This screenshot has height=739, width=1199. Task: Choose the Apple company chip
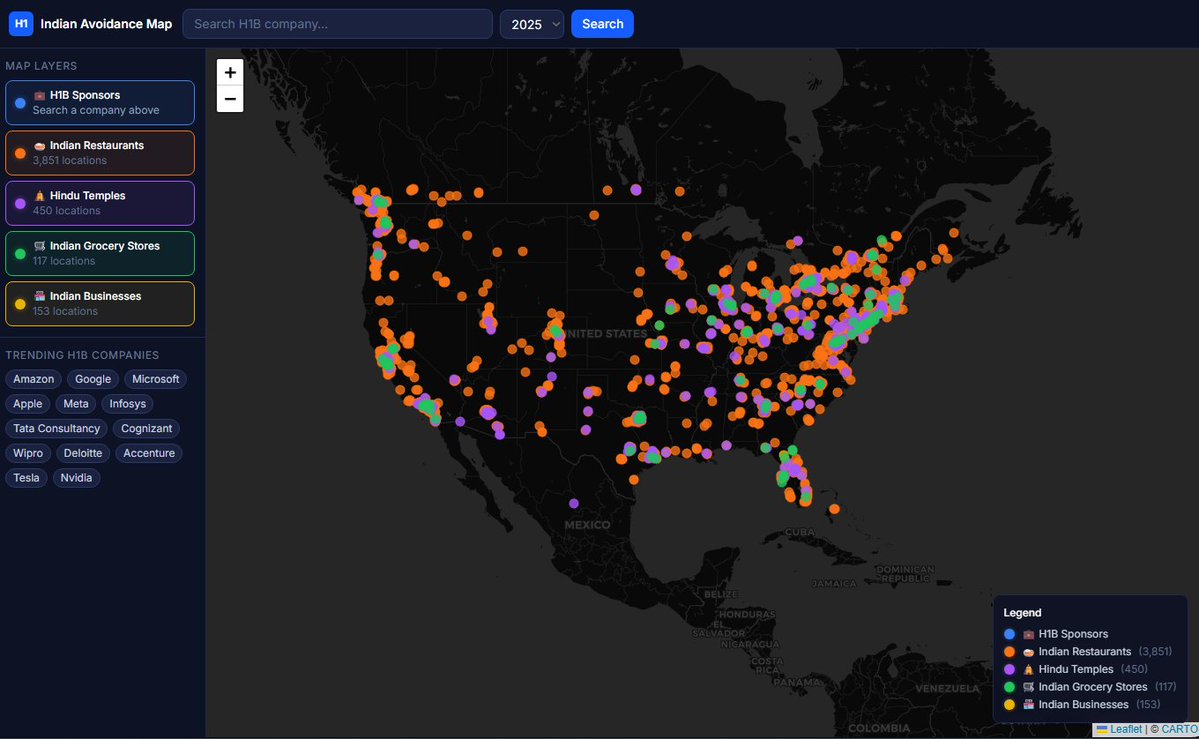pyautogui.click(x=28, y=404)
